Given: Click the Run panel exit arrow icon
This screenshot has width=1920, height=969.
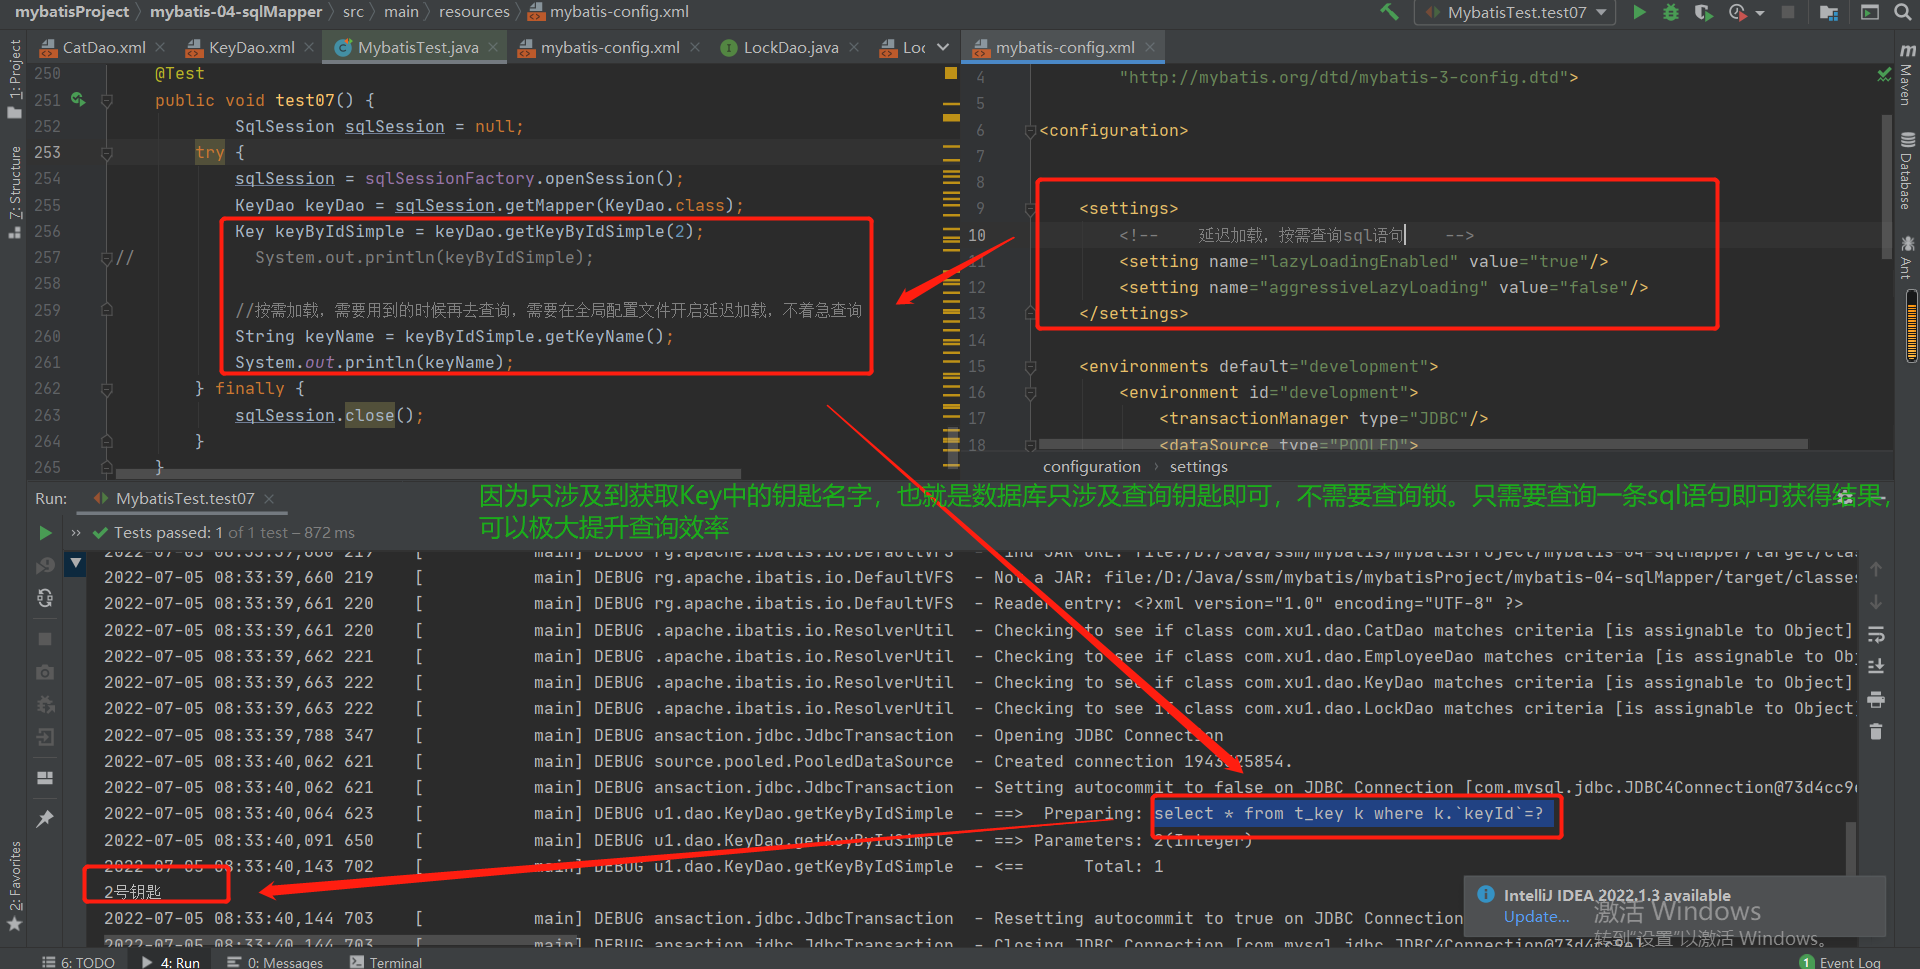Looking at the screenshot, I should 45,737.
